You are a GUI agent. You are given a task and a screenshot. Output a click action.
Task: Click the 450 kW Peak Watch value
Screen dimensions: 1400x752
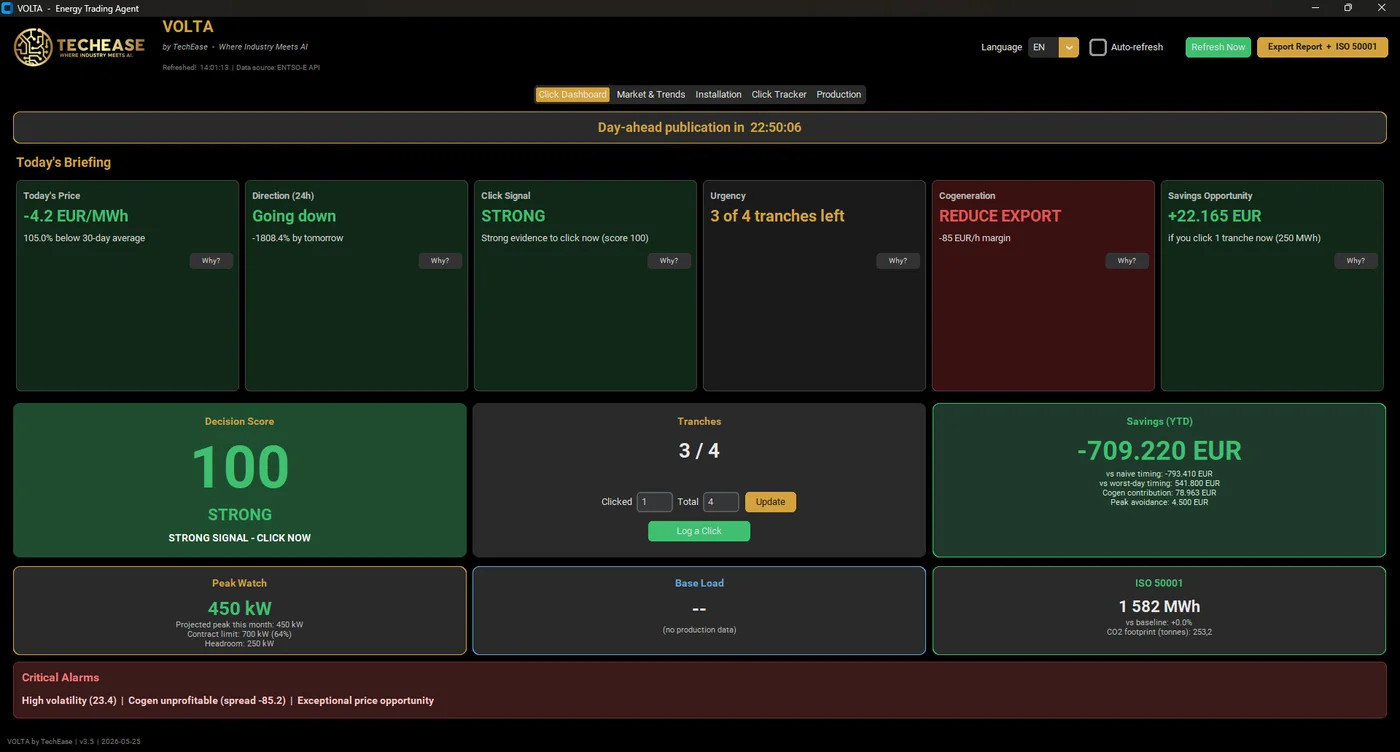click(240, 608)
